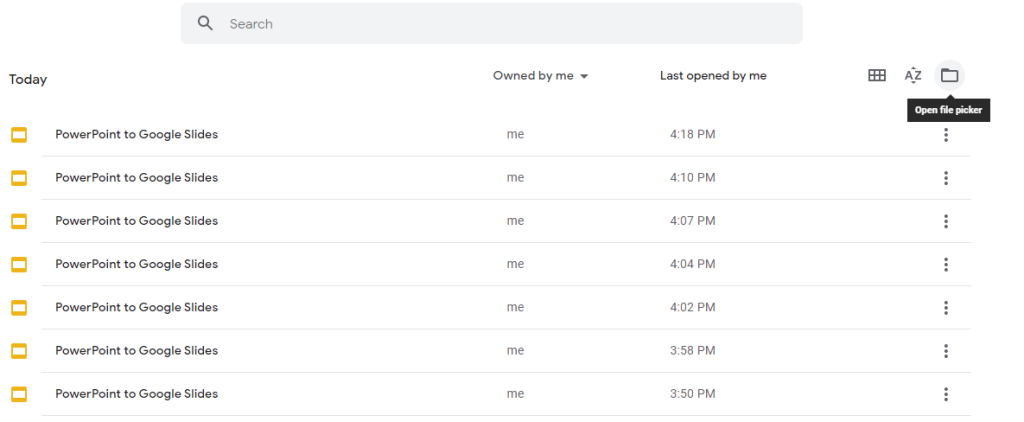Open more options for 3:58 PM presentation

[946, 351]
